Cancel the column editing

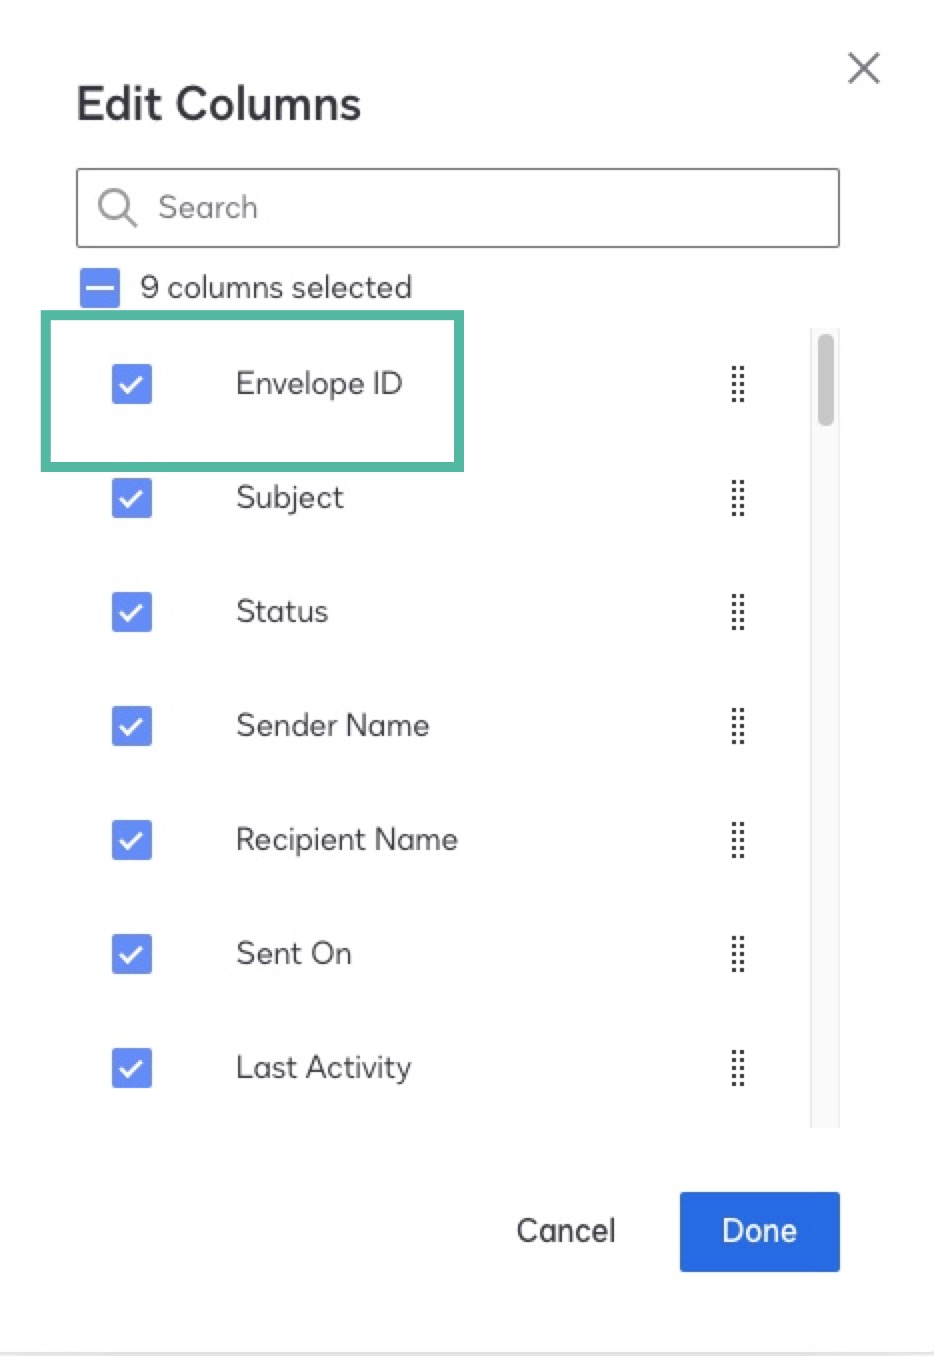pyautogui.click(x=566, y=1231)
